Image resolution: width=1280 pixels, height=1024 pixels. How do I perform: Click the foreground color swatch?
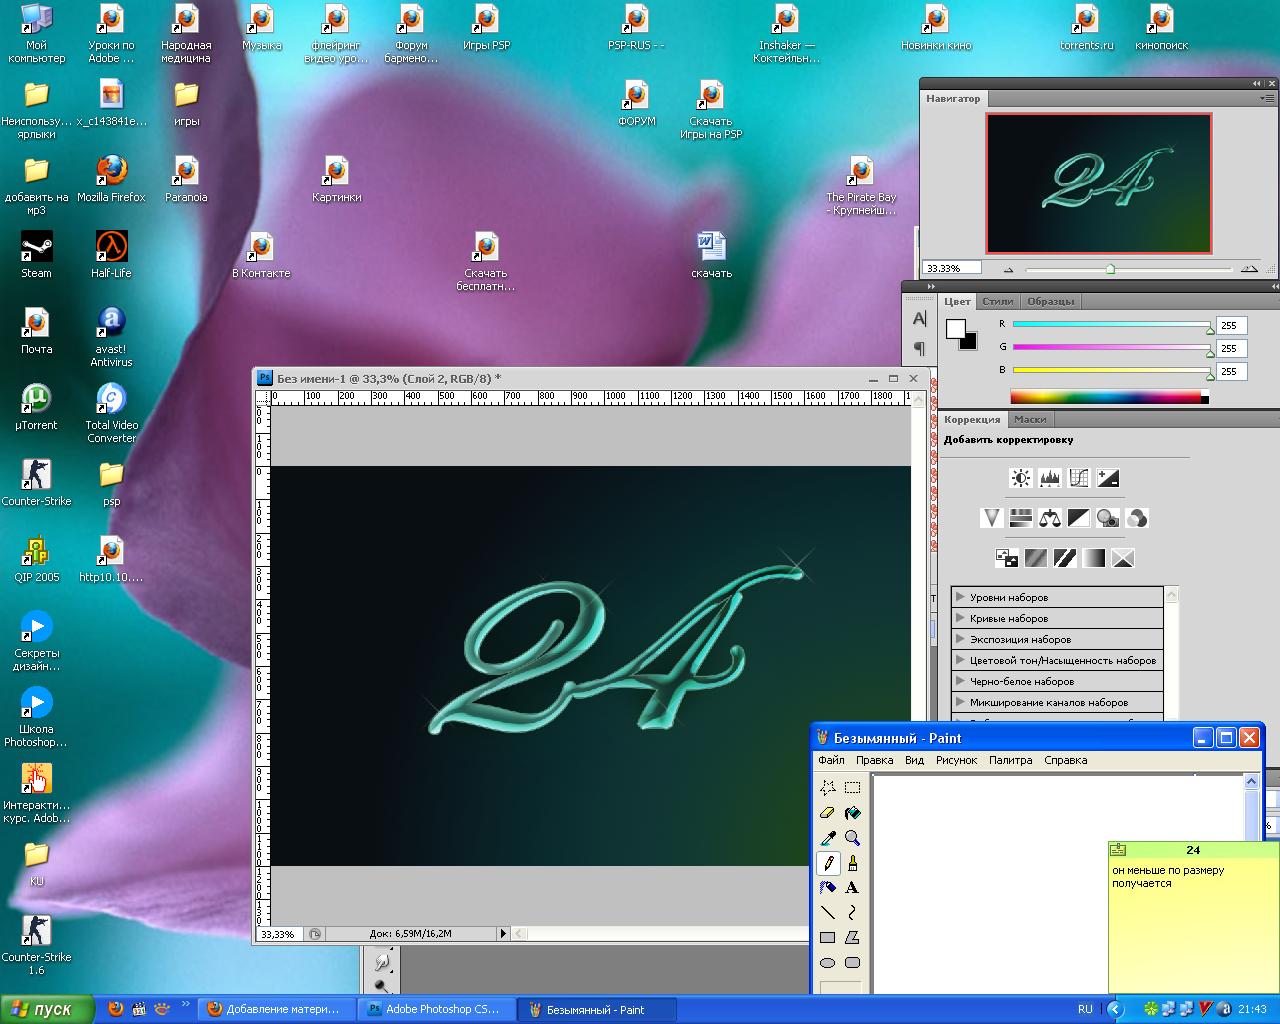pyautogui.click(x=956, y=329)
